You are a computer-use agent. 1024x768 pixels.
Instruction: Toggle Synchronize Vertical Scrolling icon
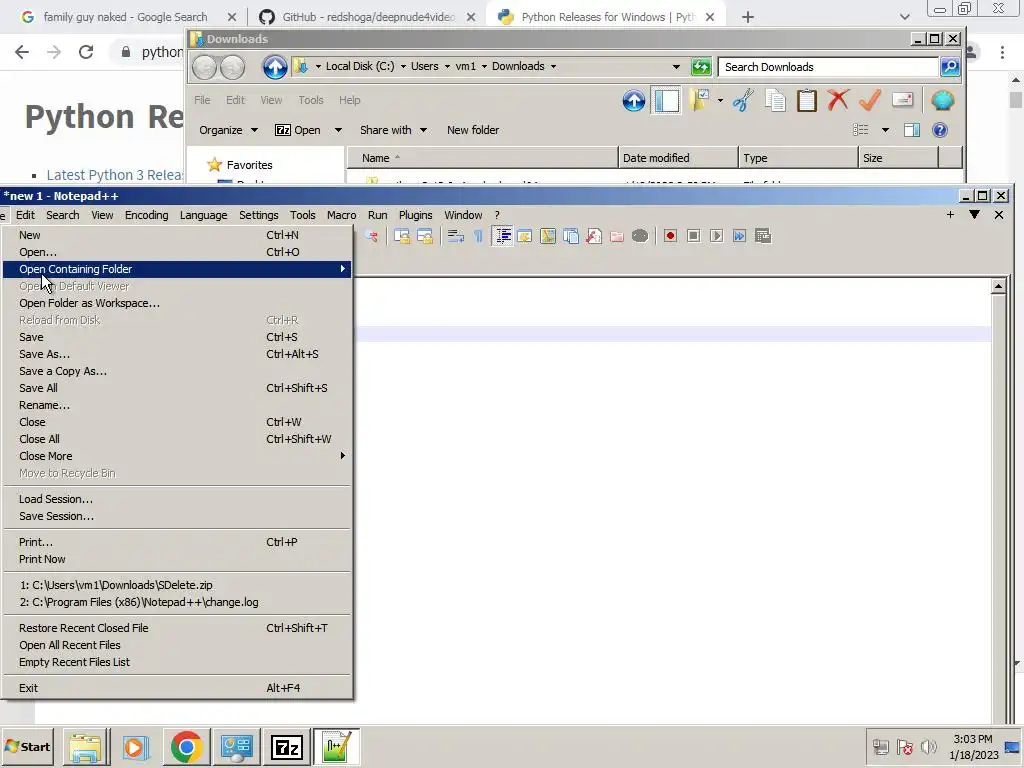click(402, 236)
